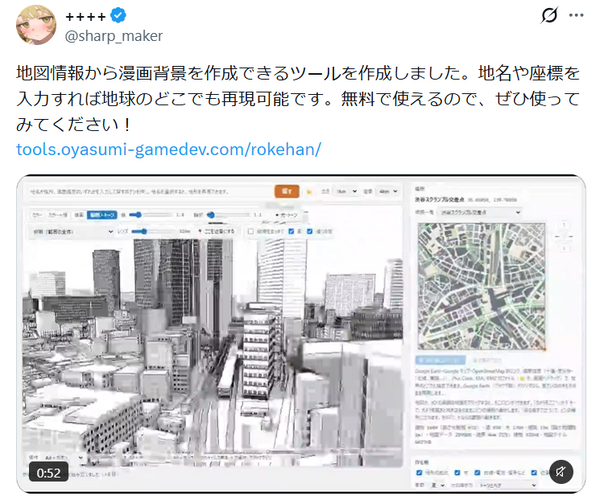Play the embedded manga-background video
Viewport: 600px width, 496px height.
coord(301,334)
